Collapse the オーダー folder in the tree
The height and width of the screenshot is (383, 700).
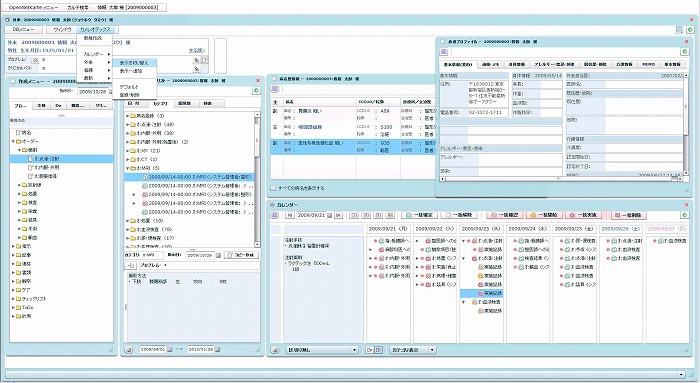[x=13, y=142]
